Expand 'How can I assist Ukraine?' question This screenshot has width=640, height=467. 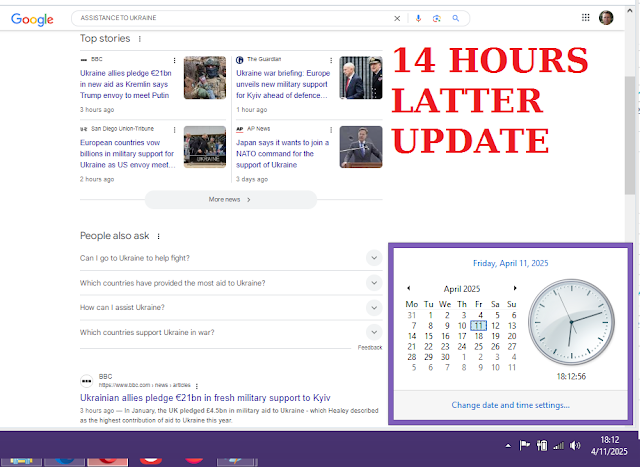(231, 307)
